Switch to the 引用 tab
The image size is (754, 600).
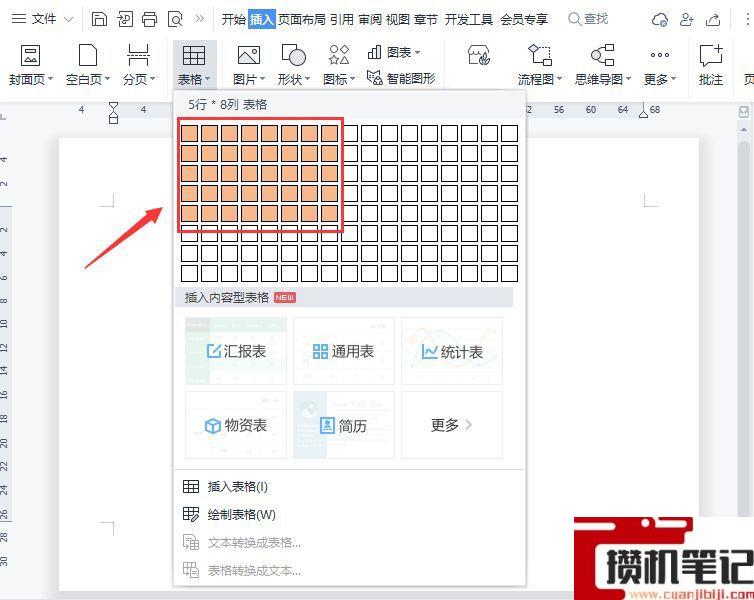click(341, 19)
